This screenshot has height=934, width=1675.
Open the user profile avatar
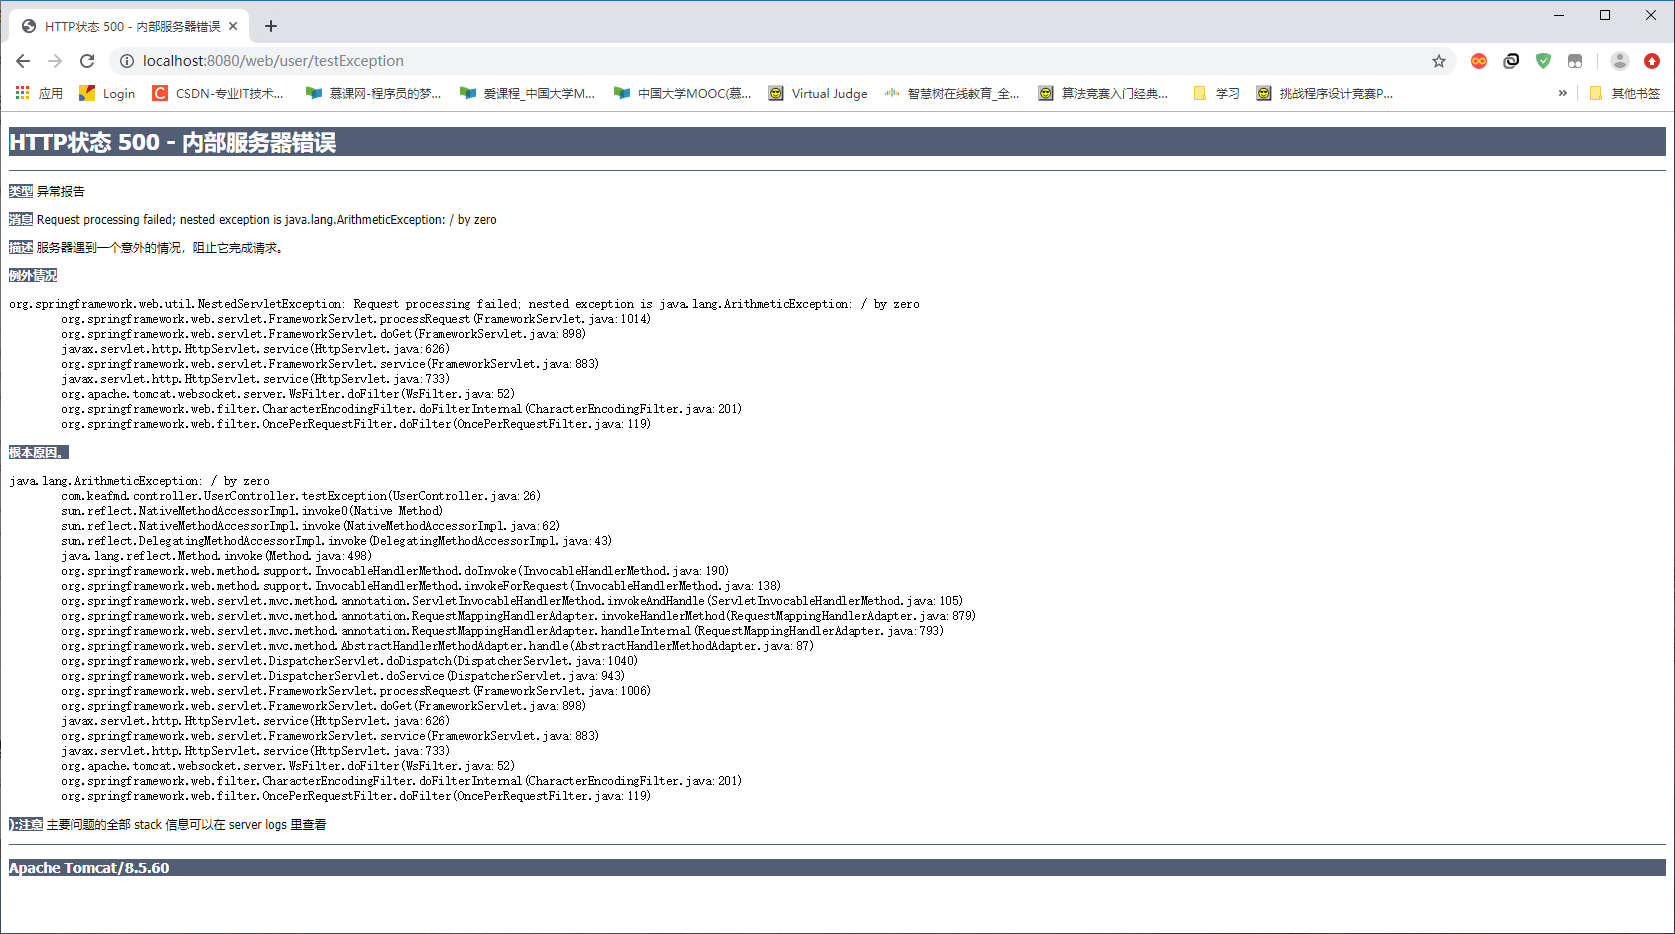pyautogui.click(x=1620, y=61)
